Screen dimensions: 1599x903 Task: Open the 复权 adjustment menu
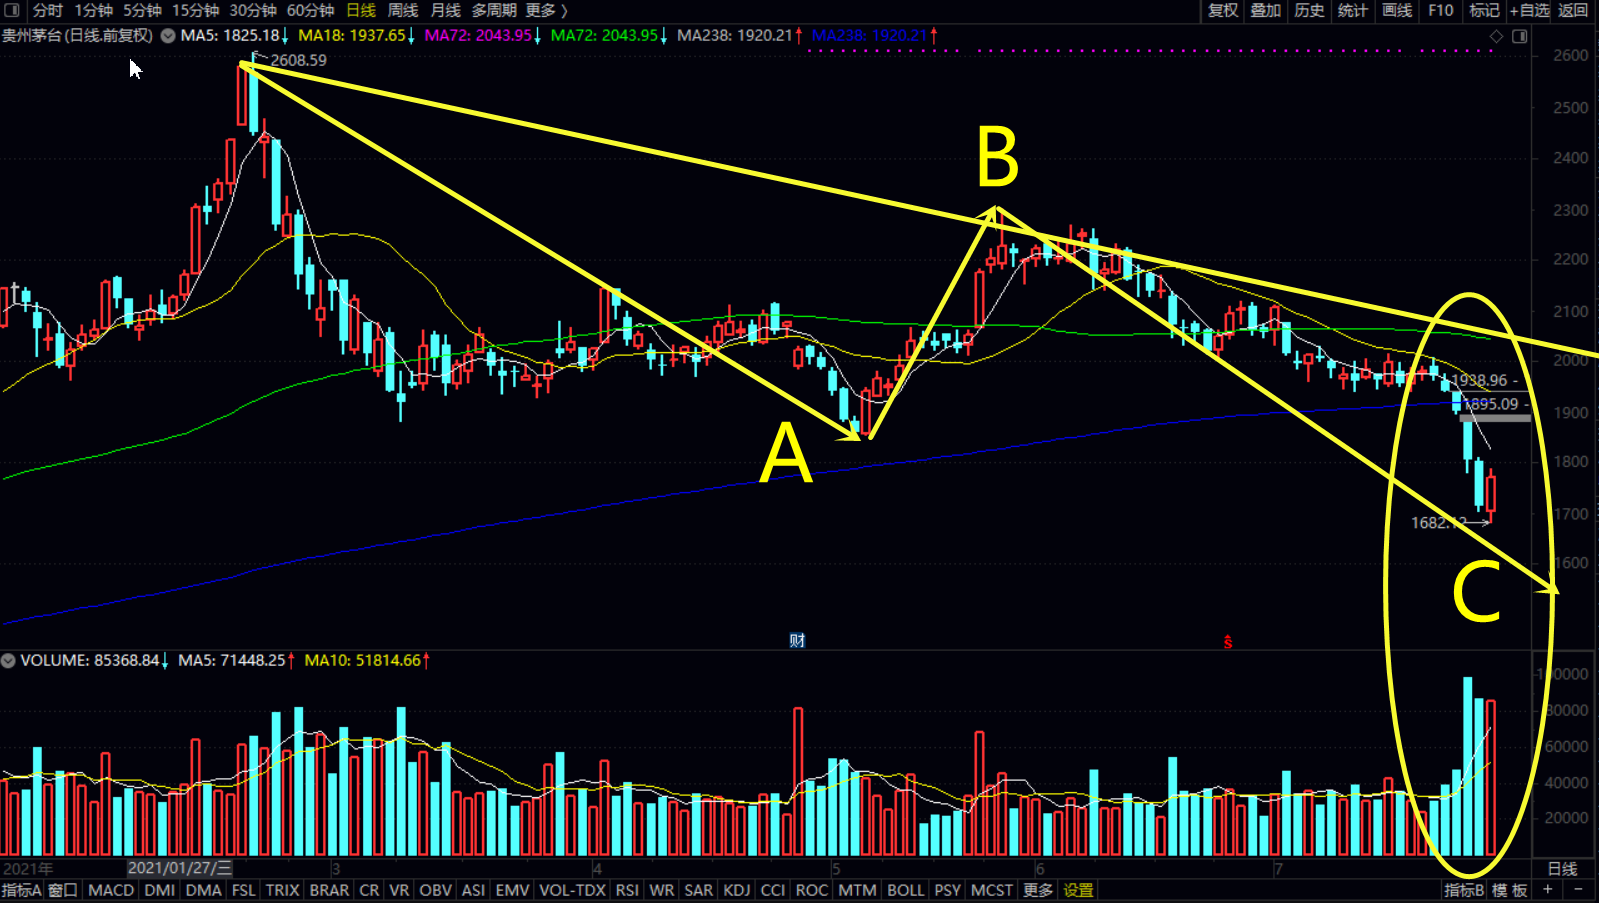[x=1223, y=10]
